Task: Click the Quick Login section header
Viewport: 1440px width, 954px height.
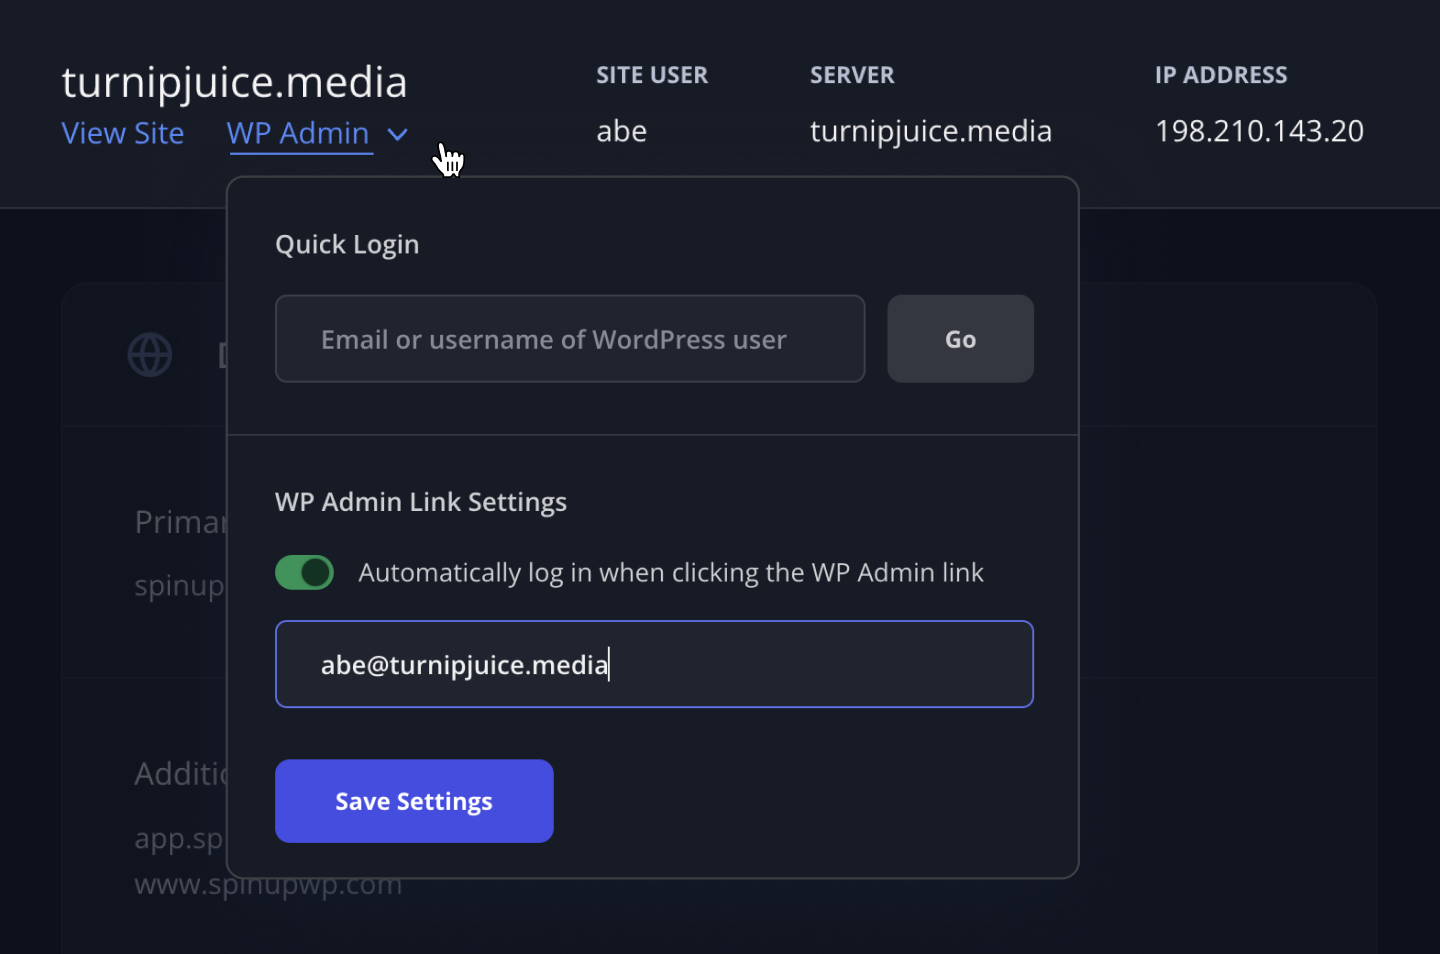Action: pyautogui.click(x=346, y=244)
